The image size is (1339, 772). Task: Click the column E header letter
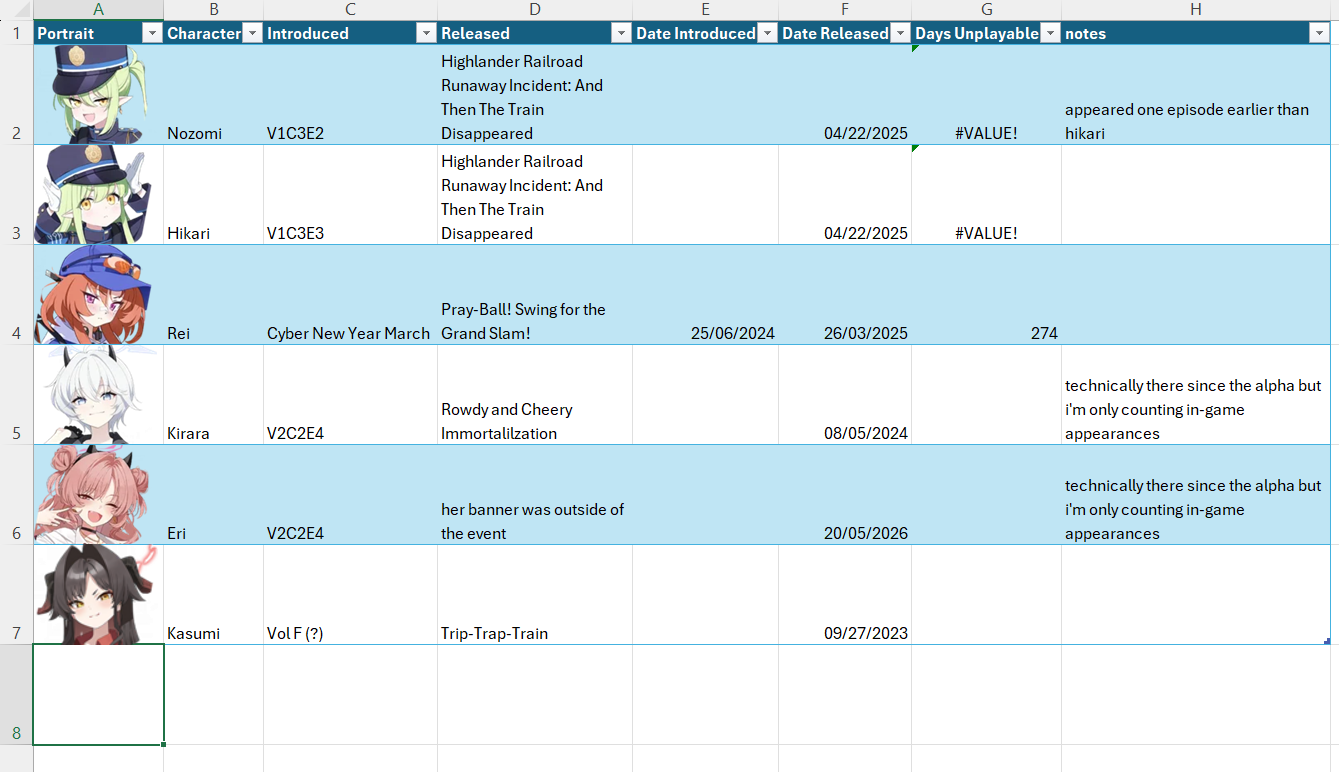pyautogui.click(x=705, y=9)
